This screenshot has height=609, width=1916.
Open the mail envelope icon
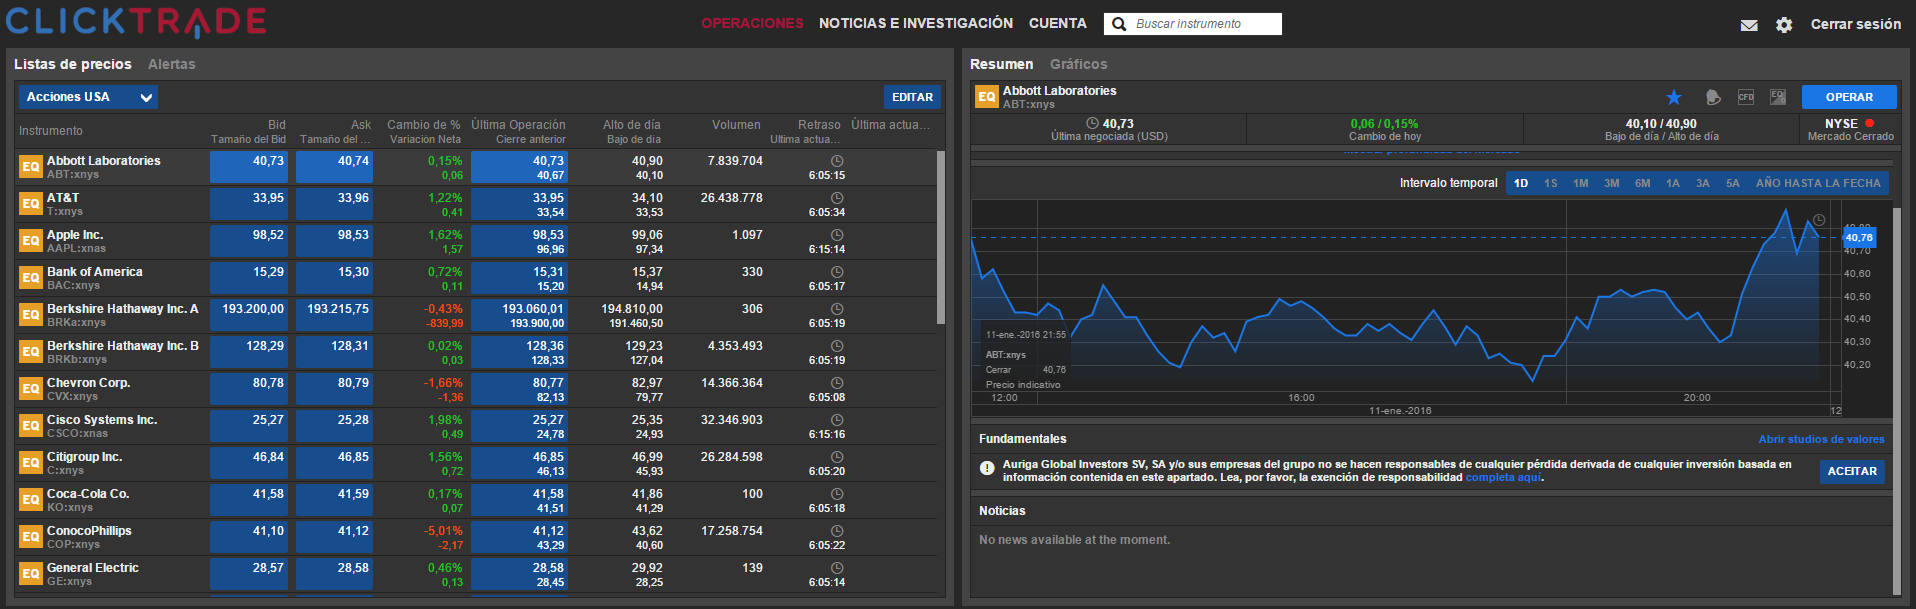point(1749,25)
